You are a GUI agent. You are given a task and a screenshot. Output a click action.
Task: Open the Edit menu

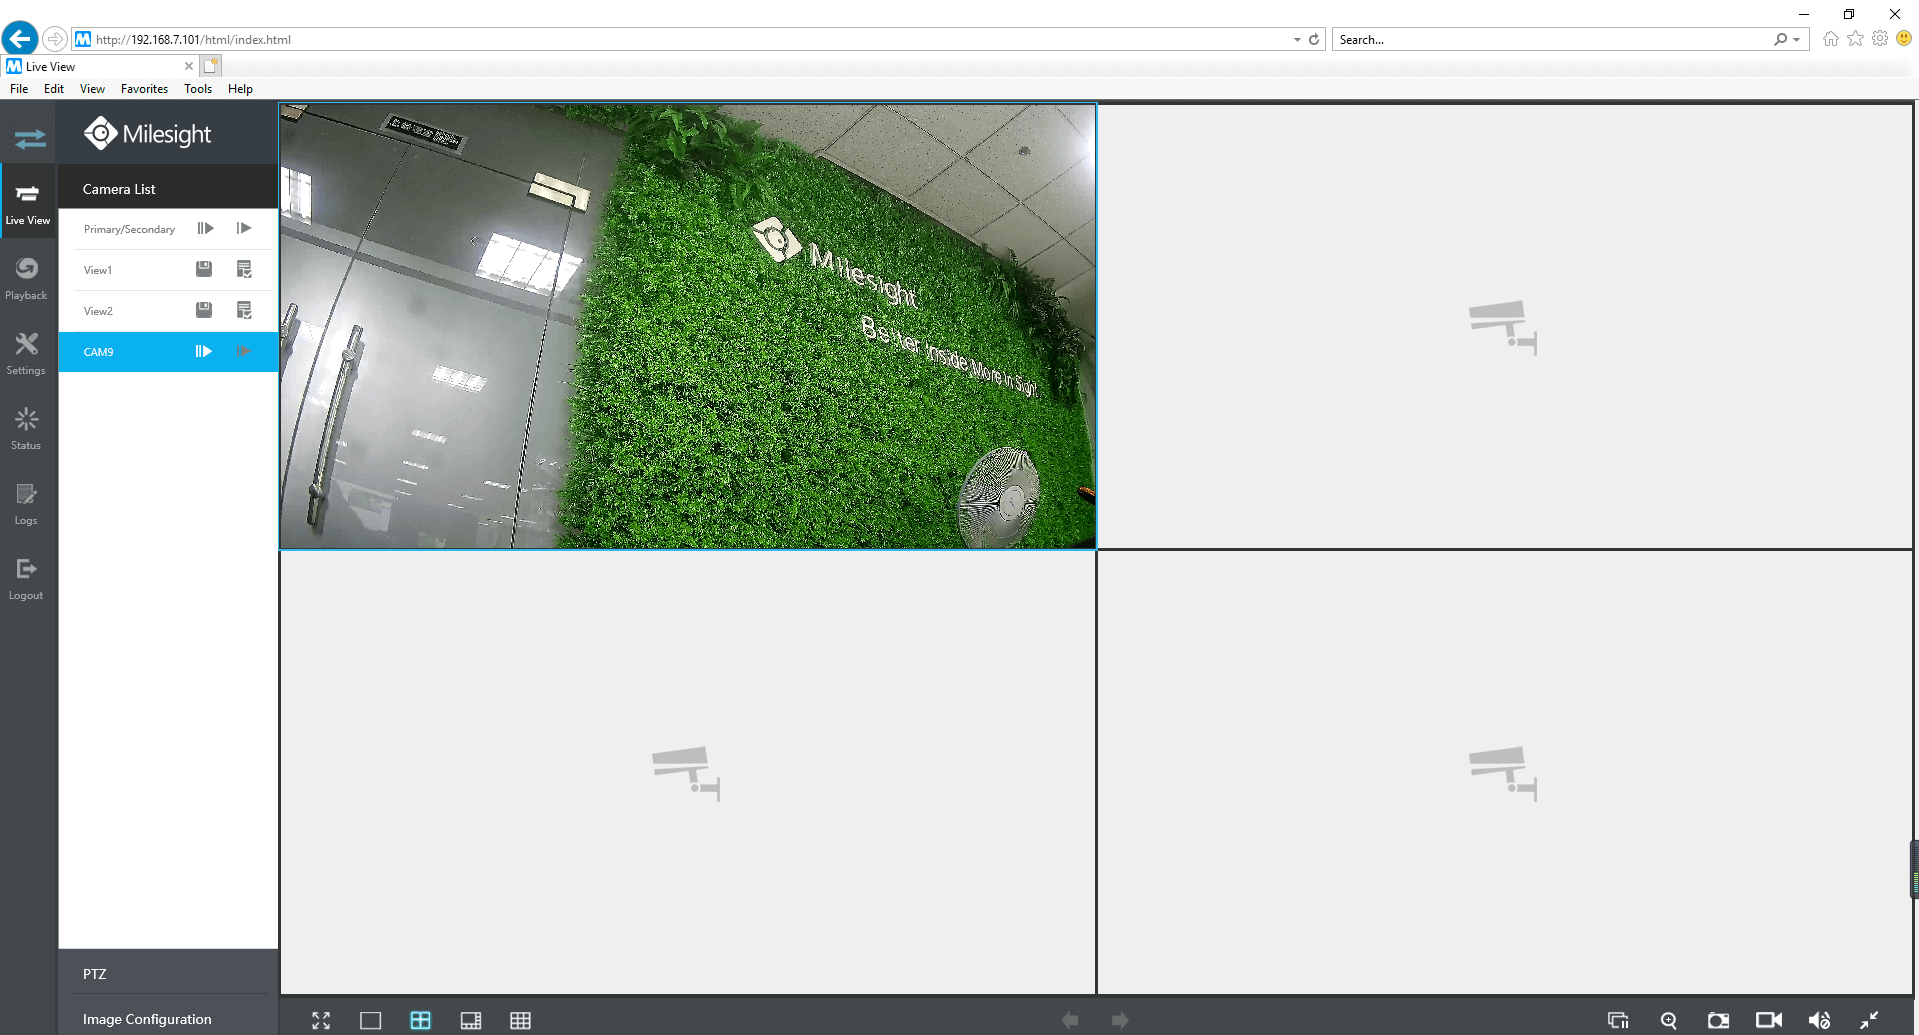point(54,89)
